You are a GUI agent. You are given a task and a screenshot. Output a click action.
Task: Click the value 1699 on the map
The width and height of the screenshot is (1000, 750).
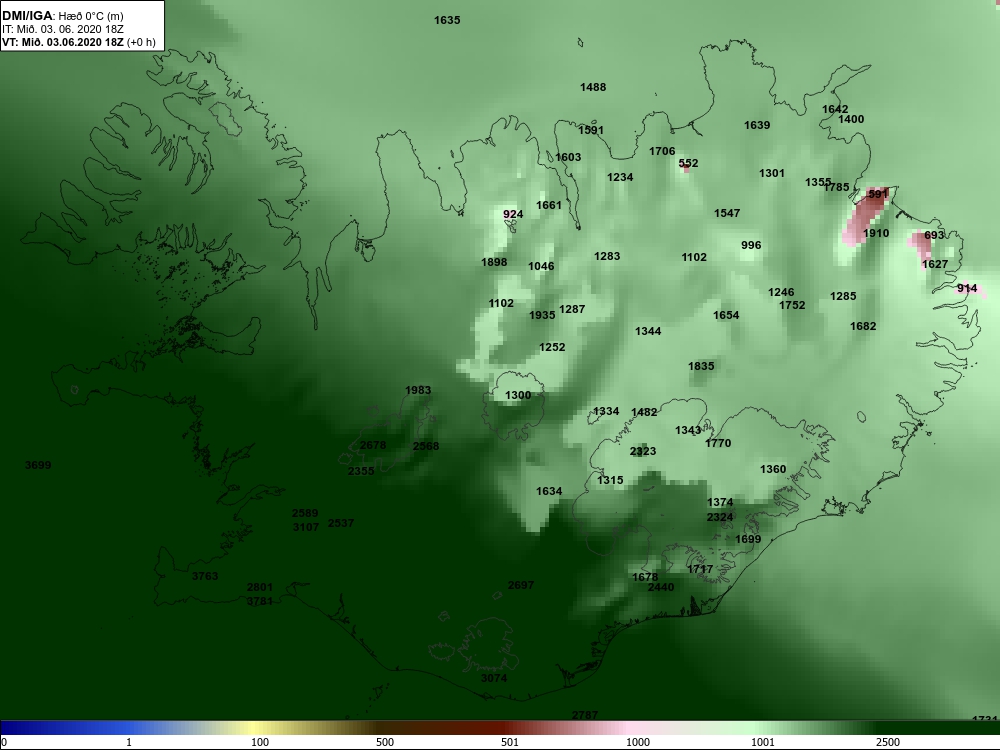pyautogui.click(x=748, y=540)
